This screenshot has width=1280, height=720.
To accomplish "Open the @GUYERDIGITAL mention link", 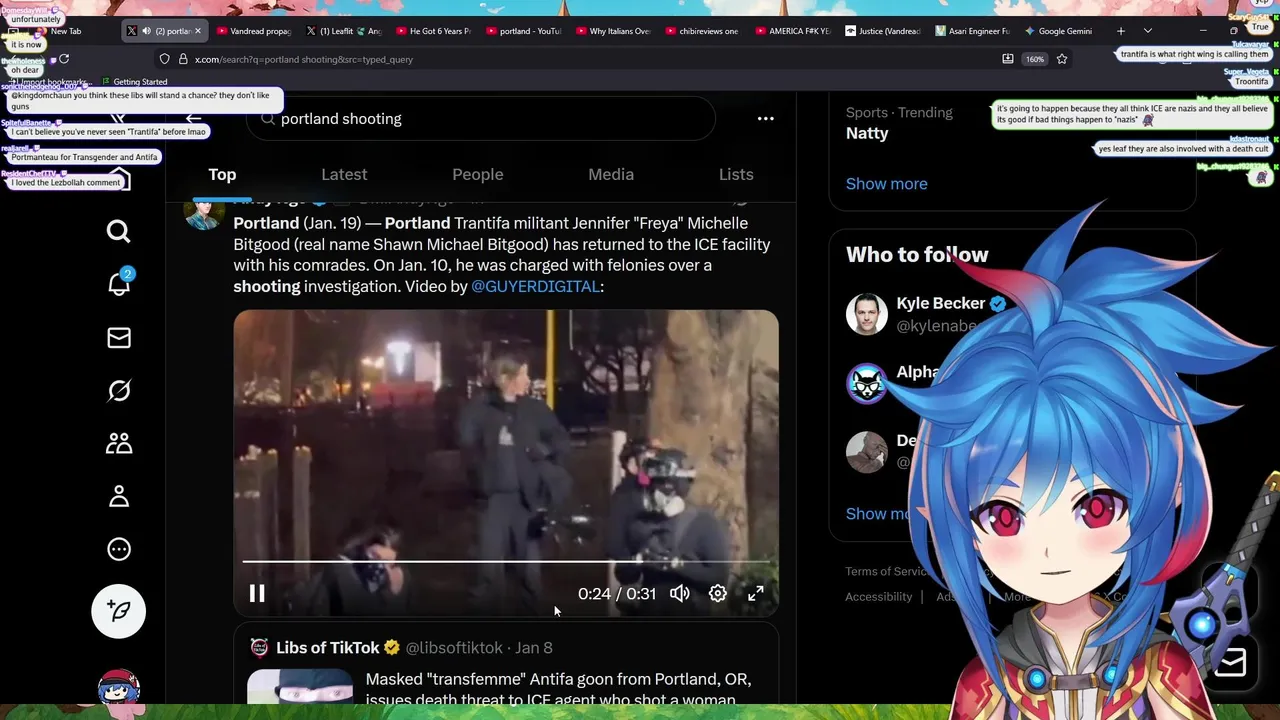I will 535,286.
